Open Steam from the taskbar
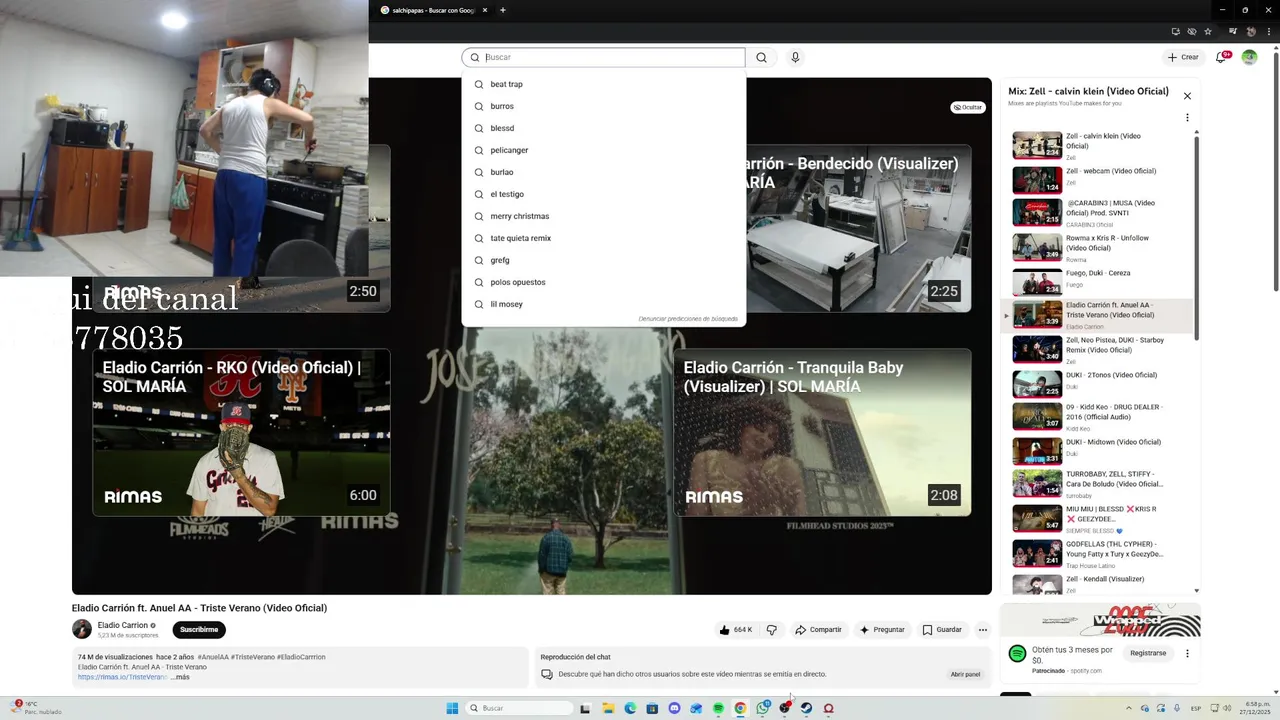The height and width of the screenshot is (720, 1280). click(x=806, y=708)
